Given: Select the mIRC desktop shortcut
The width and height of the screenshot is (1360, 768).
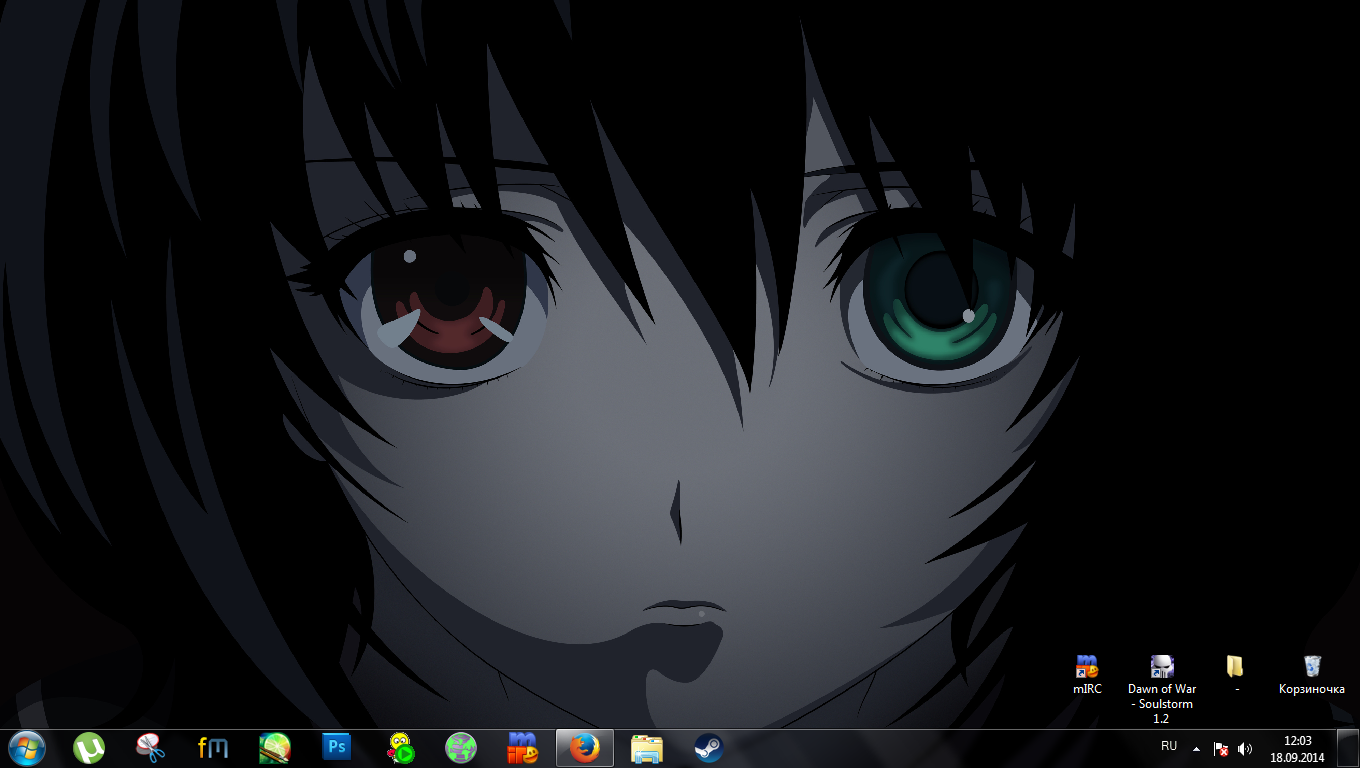Looking at the screenshot, I should [x=1087, y=675].
